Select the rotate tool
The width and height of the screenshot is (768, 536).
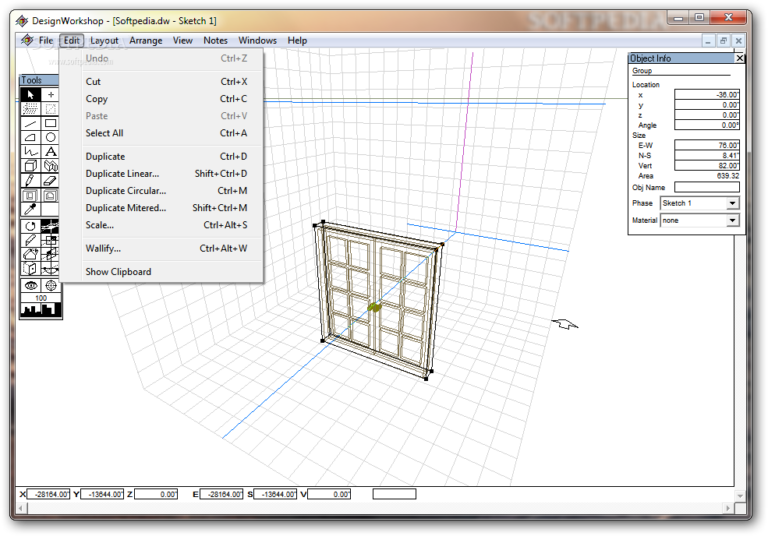(x=30, y=227)
